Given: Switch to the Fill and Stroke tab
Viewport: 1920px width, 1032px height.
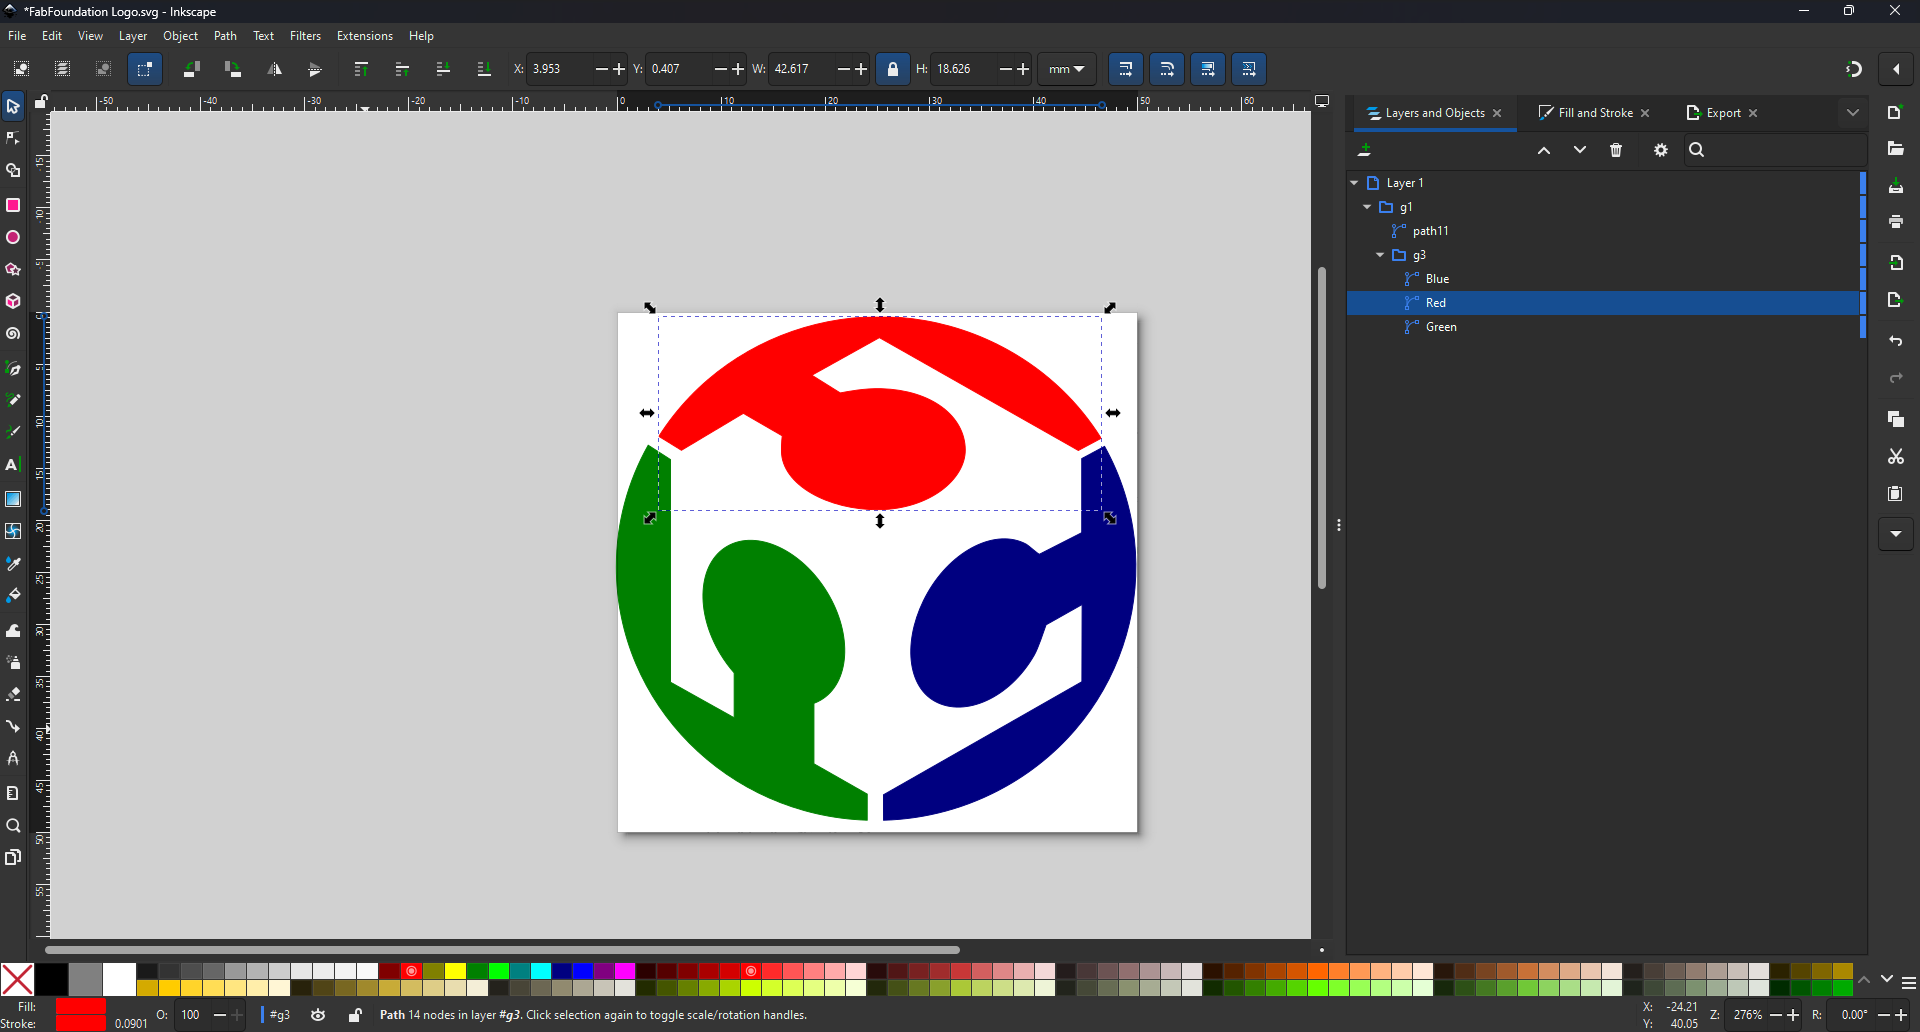Looking at the screenshot, I should [1595, 113].
